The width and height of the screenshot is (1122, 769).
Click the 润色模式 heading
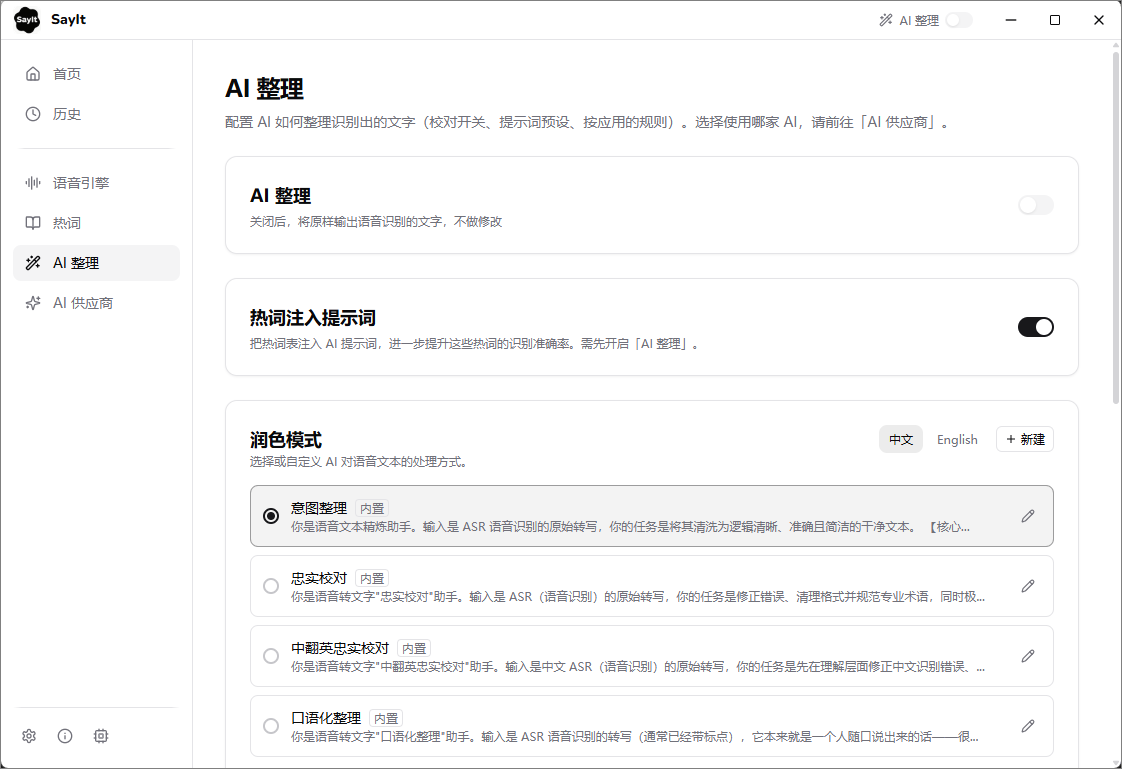[286, 439]
